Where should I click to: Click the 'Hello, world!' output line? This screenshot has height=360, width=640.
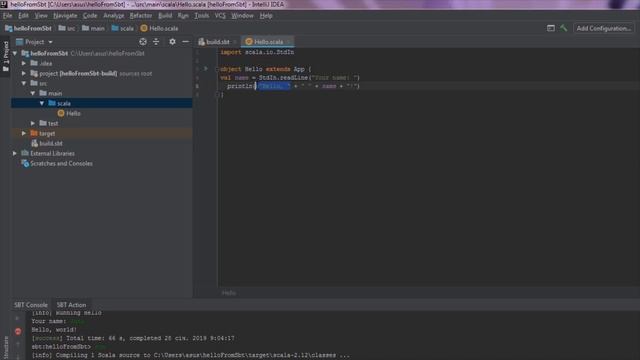pyautogui.click(x=54, y=330)
